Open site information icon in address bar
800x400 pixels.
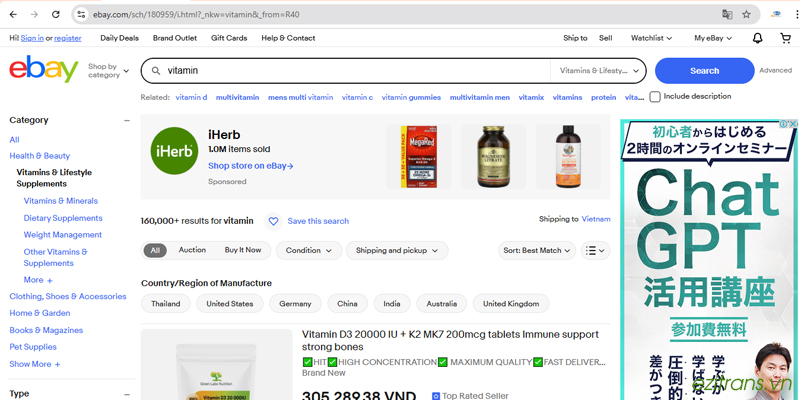tap(81, 14)
